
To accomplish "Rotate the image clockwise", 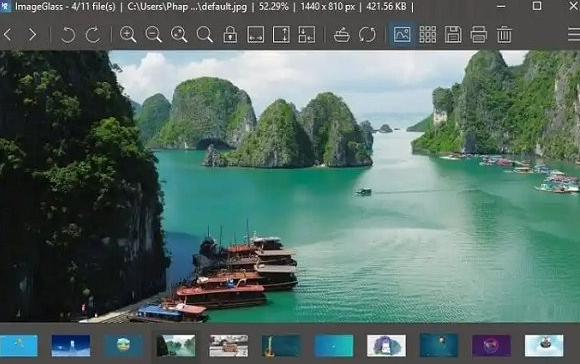I will click(x=93, y=35).
